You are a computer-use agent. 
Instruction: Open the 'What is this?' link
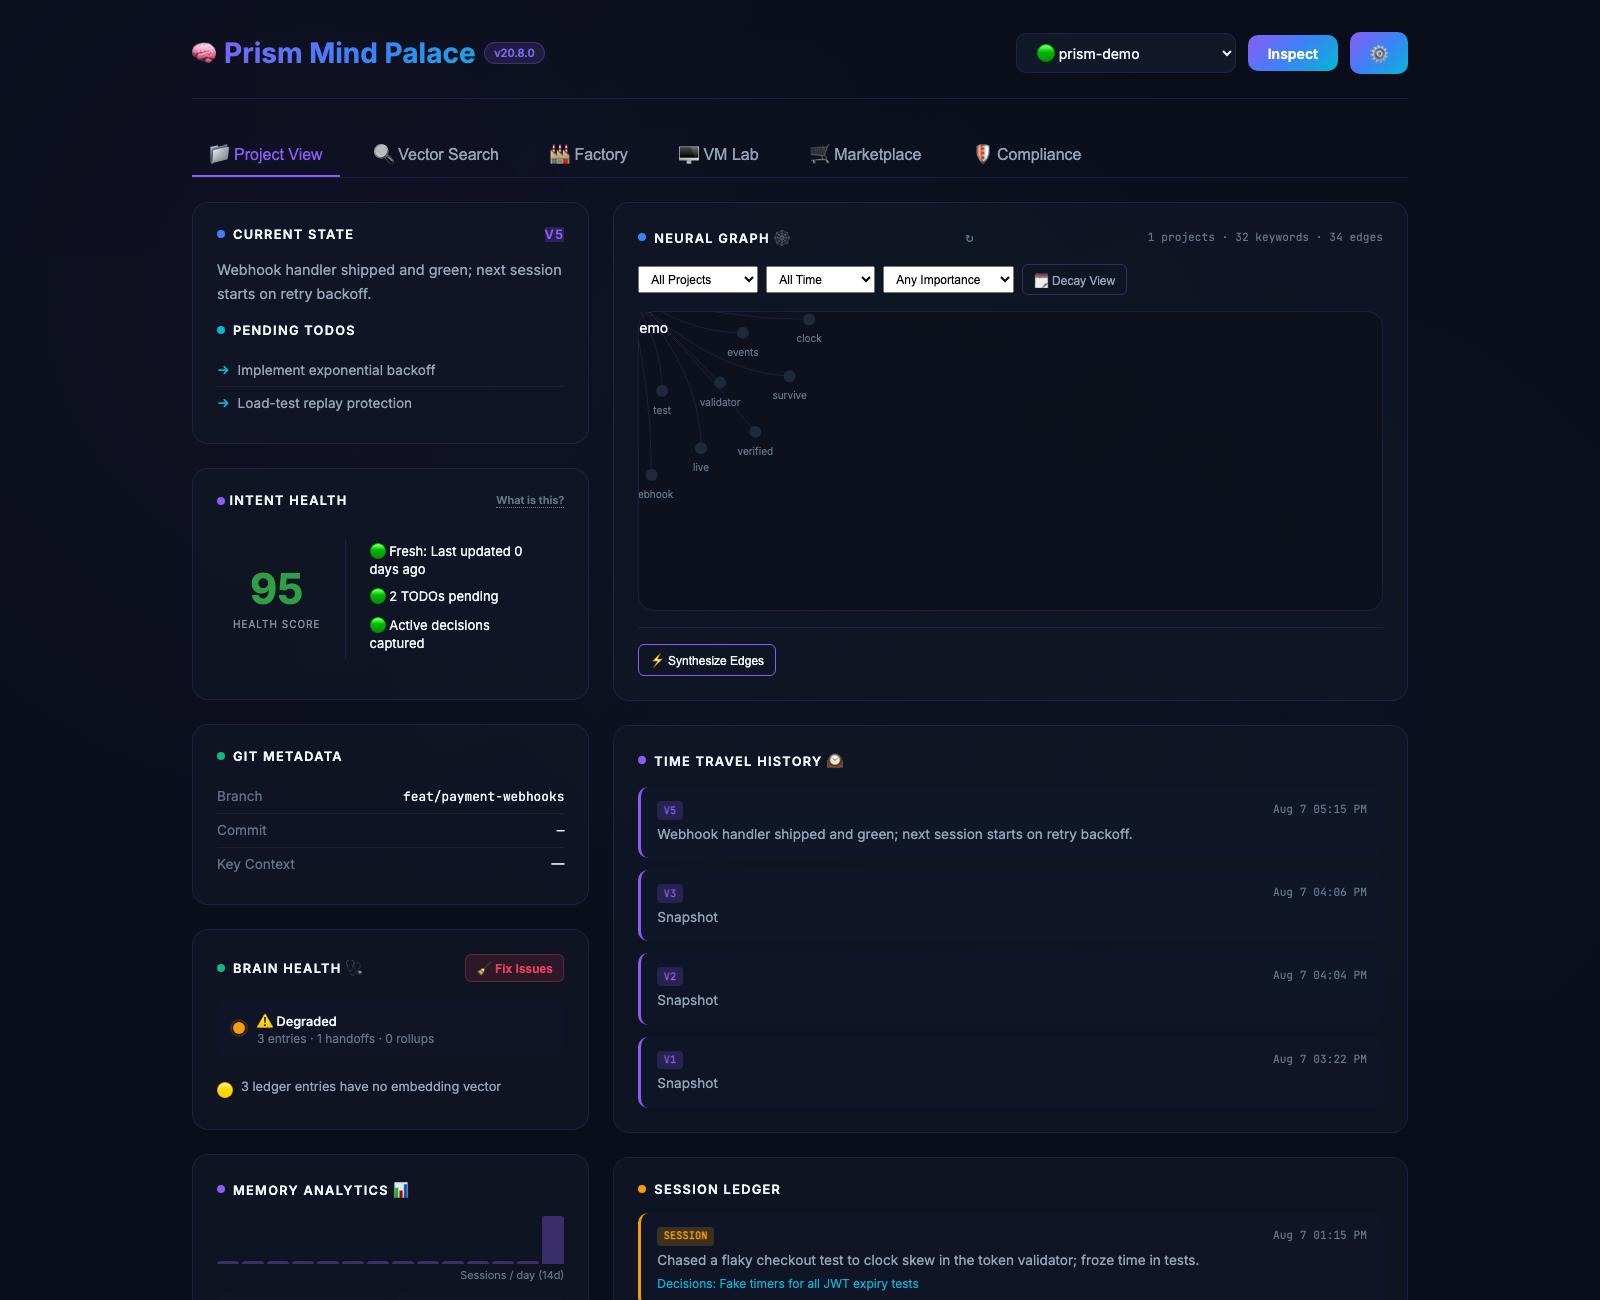tap(530, 500)
